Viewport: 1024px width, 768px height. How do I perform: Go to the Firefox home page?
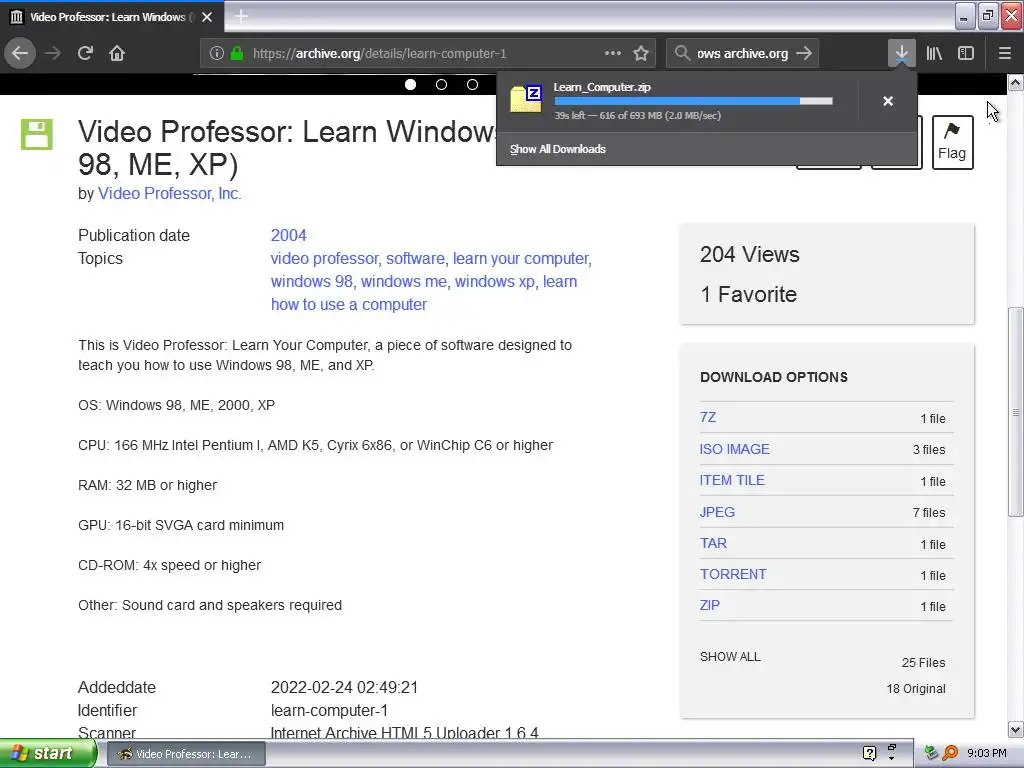tap(117, 53)
